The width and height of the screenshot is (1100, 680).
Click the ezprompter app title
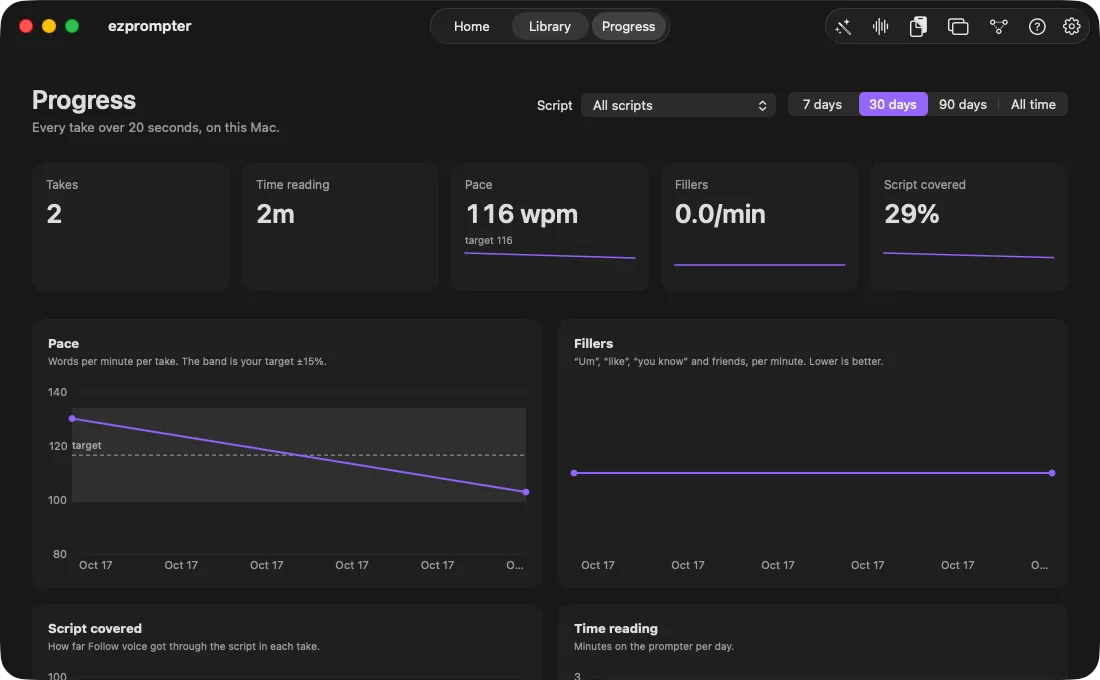pos(149,26)
